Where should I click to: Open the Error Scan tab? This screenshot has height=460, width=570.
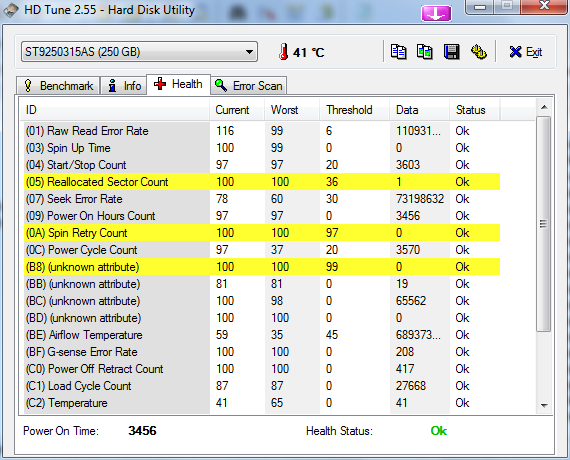coord(249,86)
